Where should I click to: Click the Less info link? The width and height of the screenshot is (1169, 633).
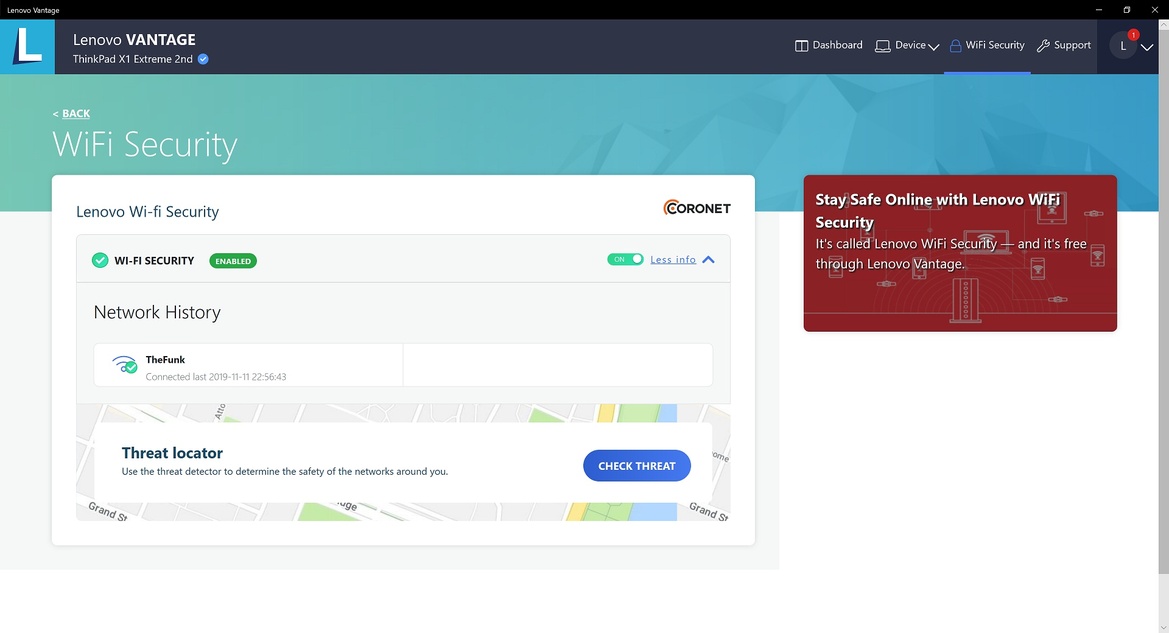coord(673,259)
